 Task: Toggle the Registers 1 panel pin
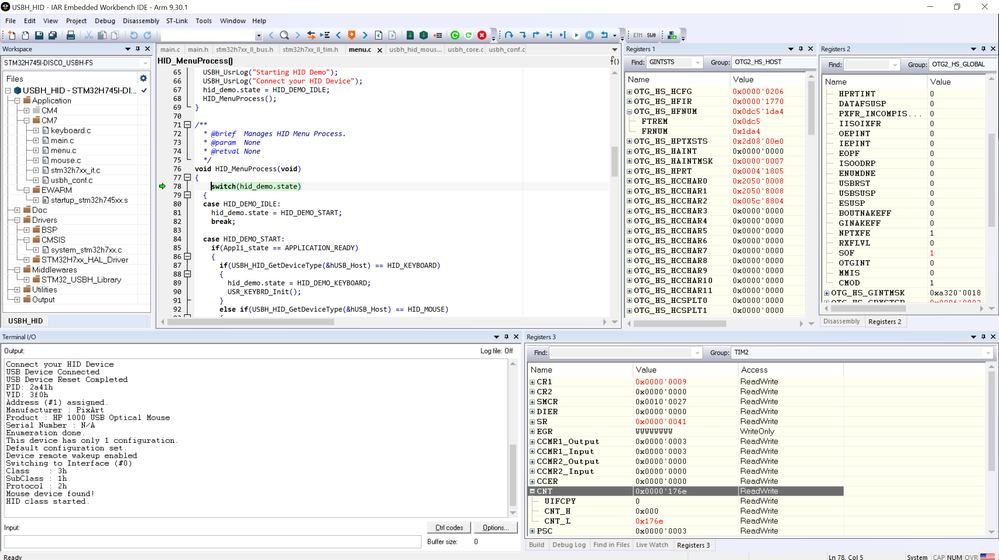(x=801, y=49)
